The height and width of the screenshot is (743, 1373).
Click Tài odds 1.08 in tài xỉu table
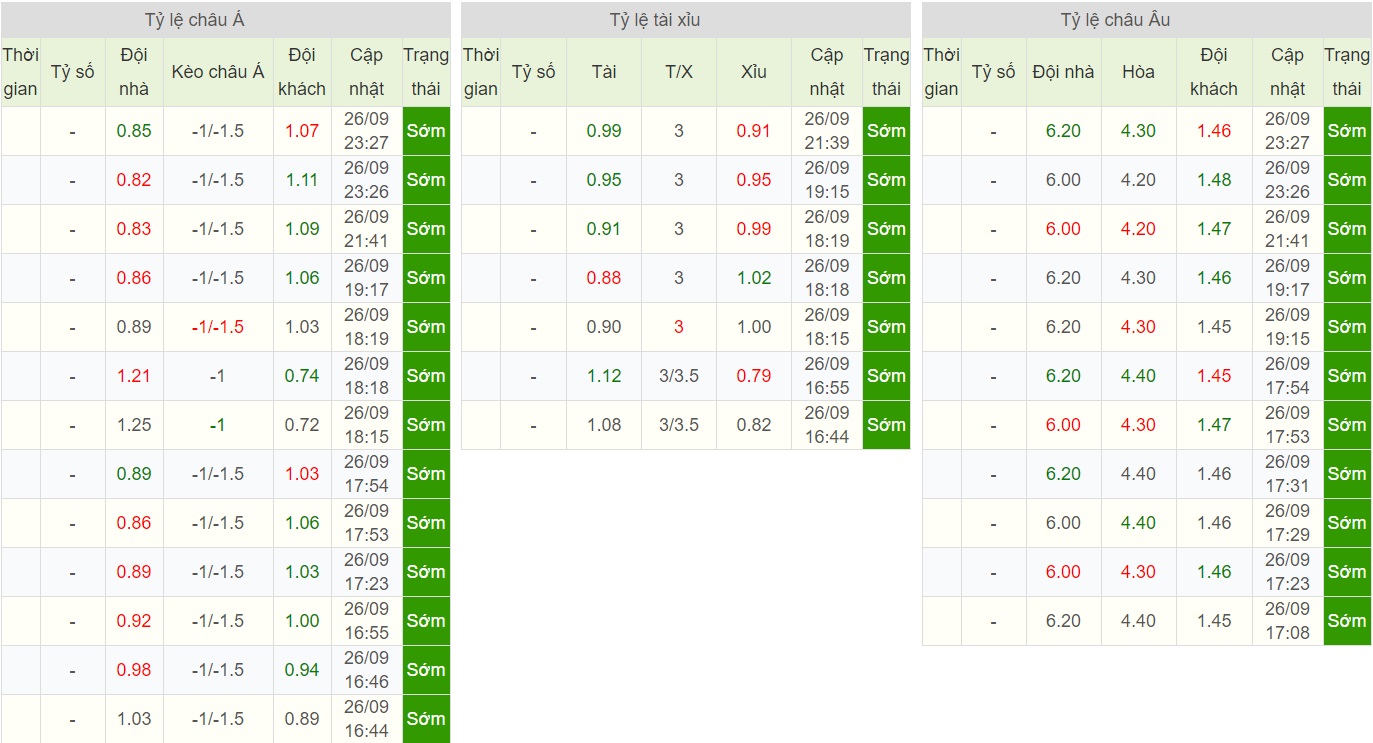point(604,425)
